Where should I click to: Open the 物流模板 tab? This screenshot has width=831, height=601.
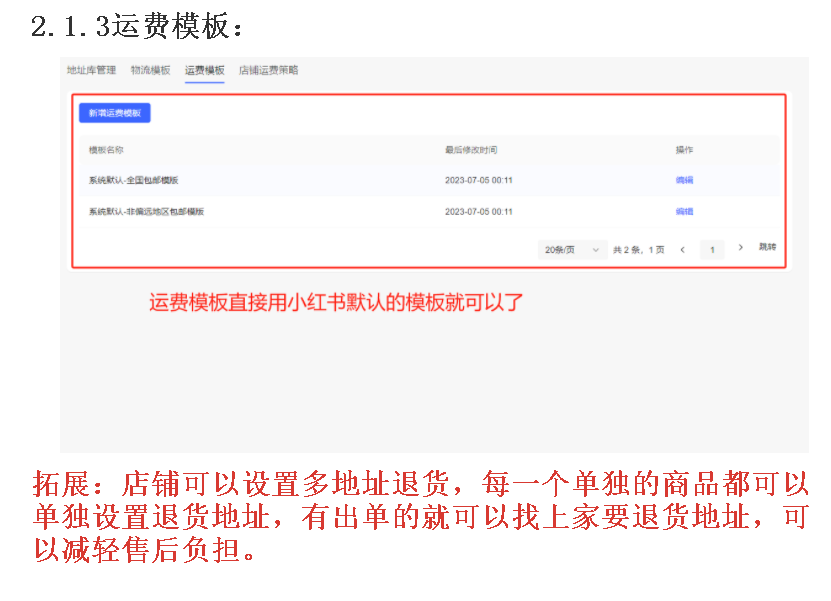pos(150,70)
